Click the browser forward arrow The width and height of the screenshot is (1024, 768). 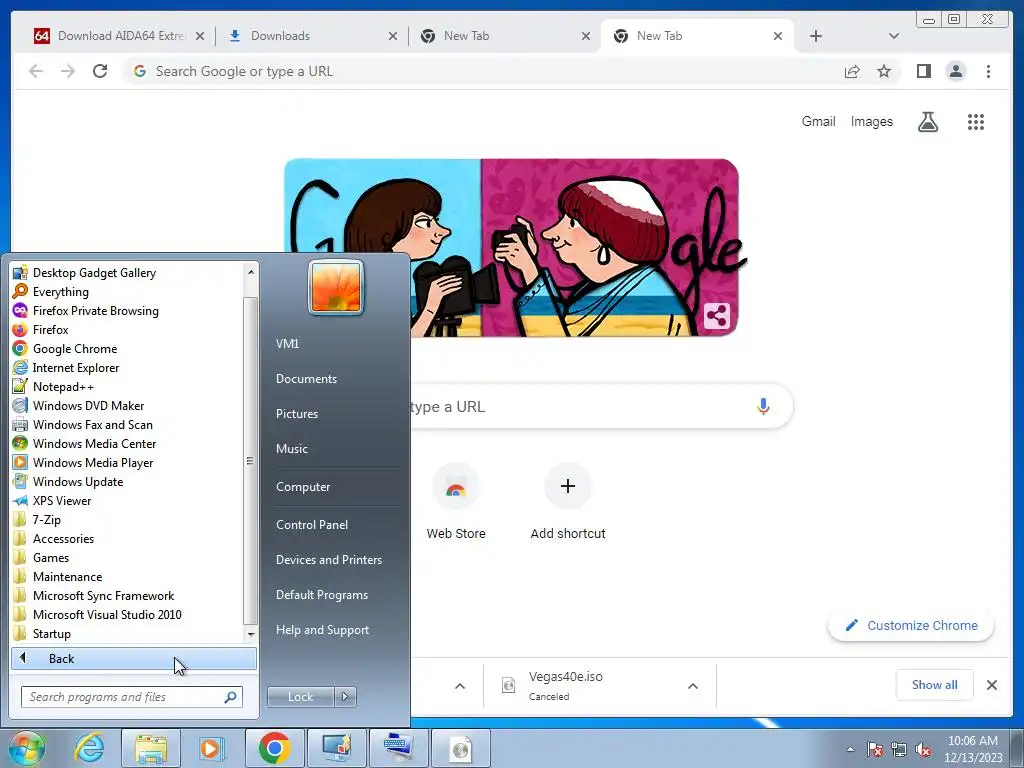tap(68, 71)
